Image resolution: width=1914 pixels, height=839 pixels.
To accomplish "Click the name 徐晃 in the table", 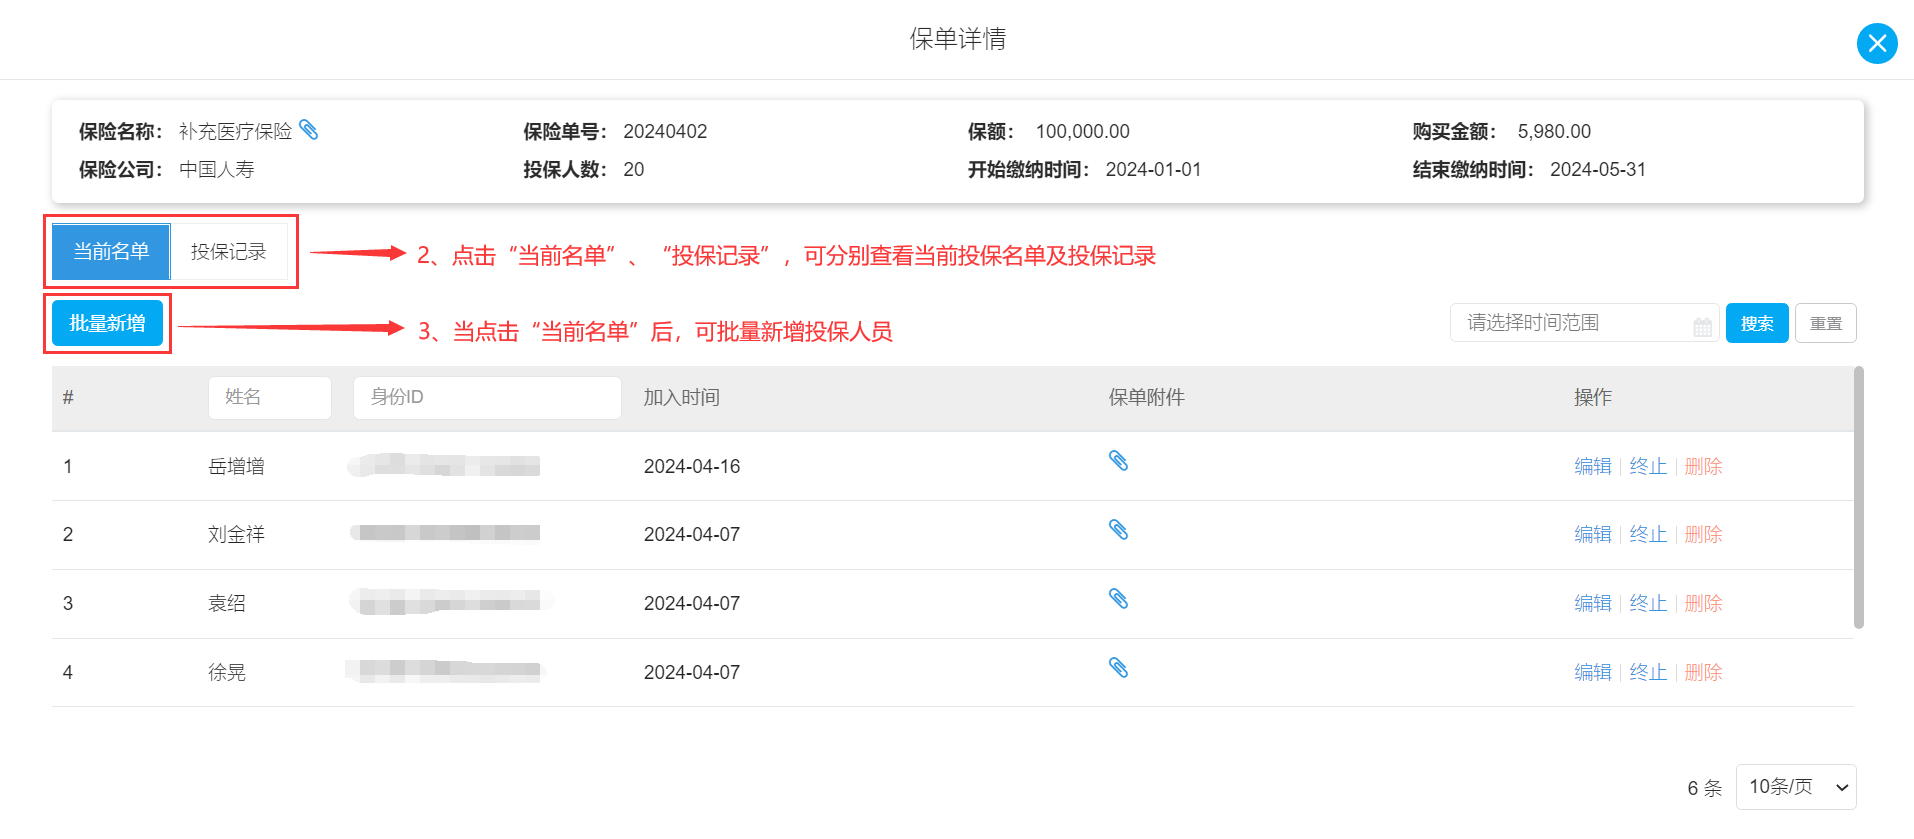I will click(227, 672).
